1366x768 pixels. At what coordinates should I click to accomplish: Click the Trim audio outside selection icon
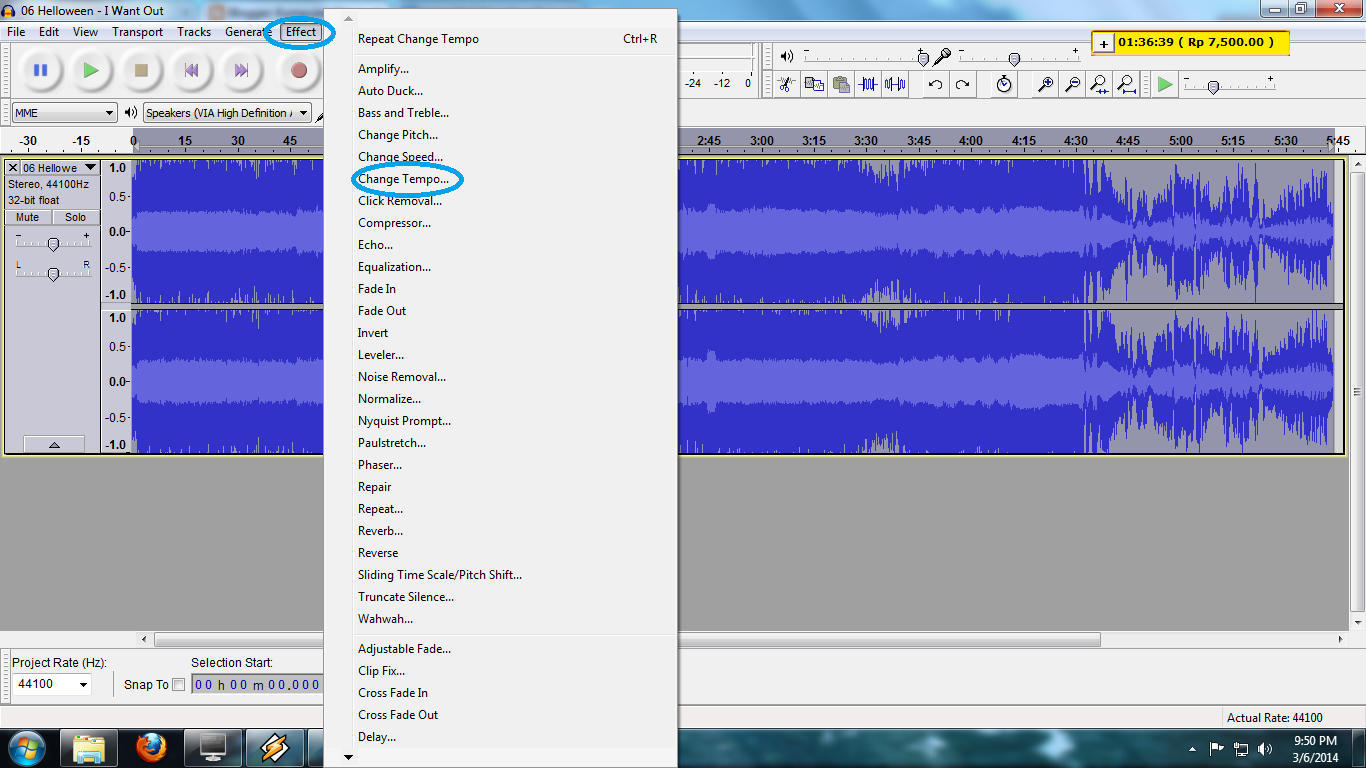point(868,84)
